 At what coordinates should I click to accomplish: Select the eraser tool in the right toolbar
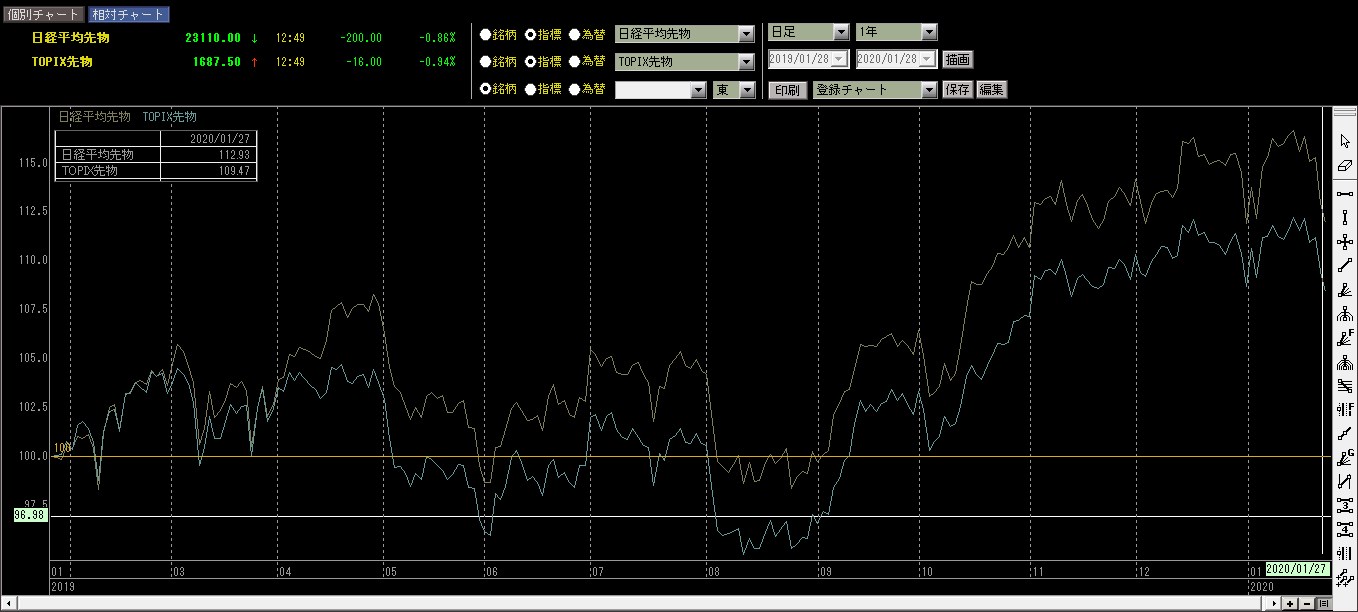pyautogui.click(x=1345, y=166)
